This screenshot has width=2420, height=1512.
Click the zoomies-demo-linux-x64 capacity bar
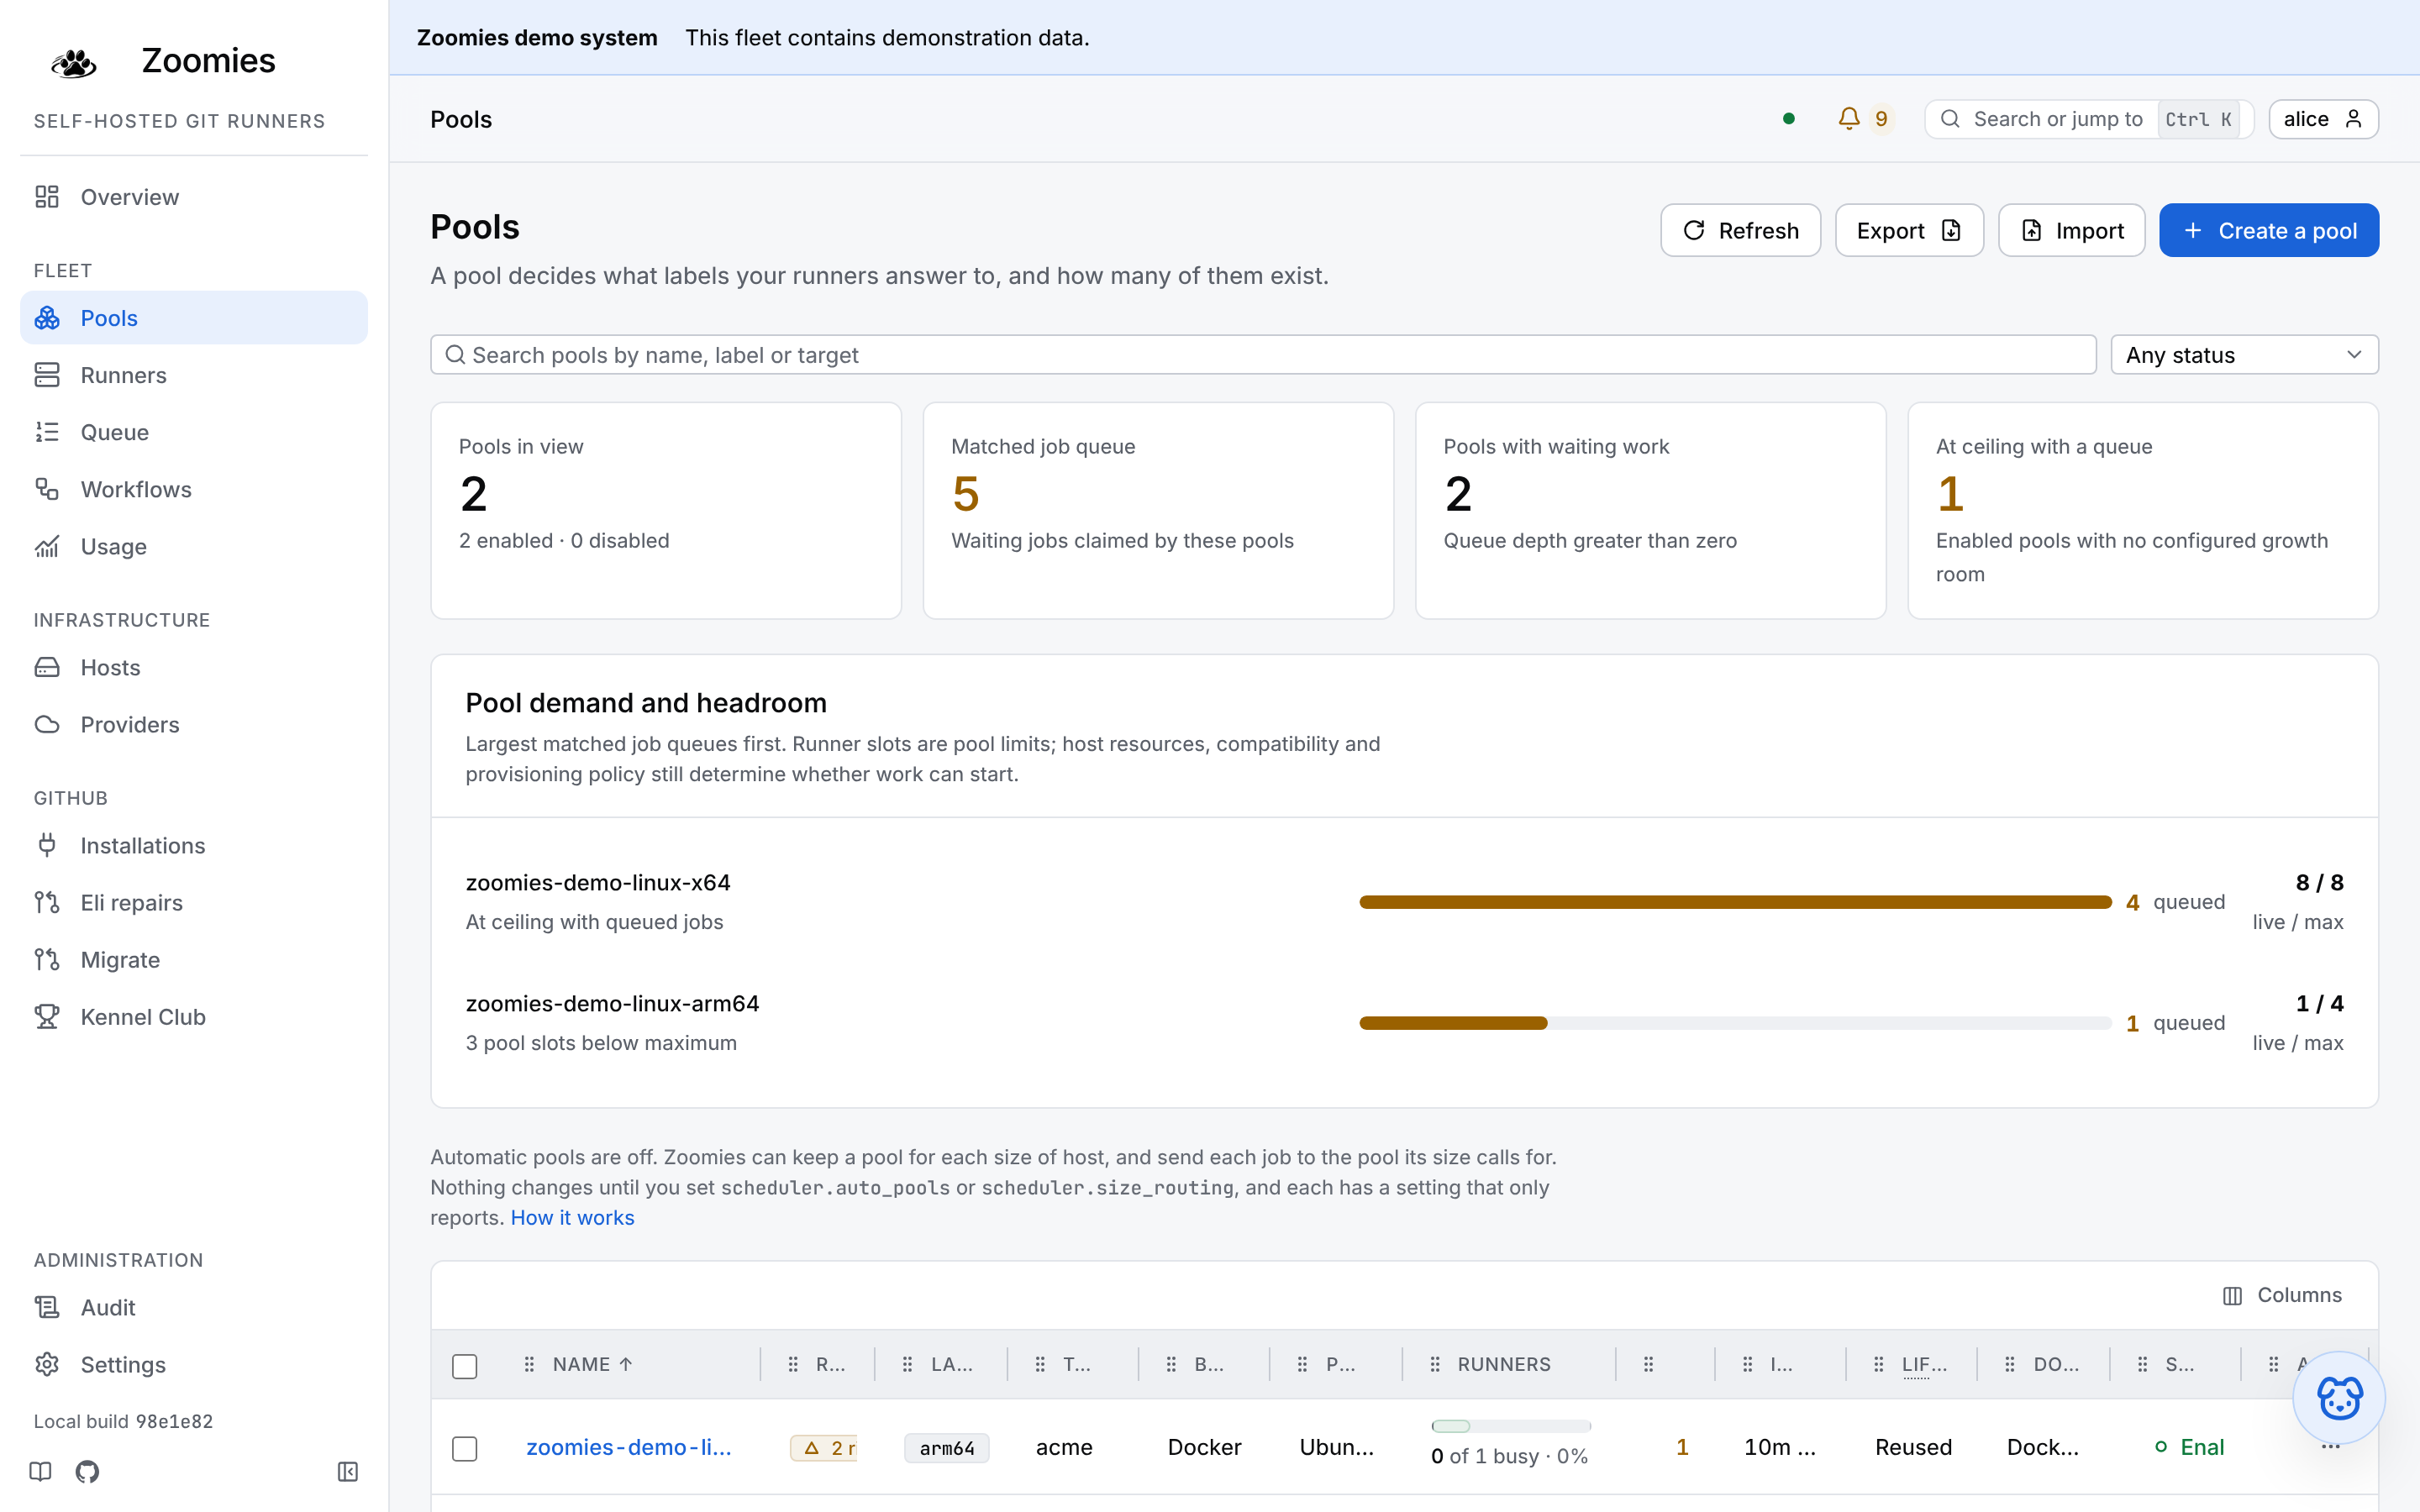(1735, 902)
